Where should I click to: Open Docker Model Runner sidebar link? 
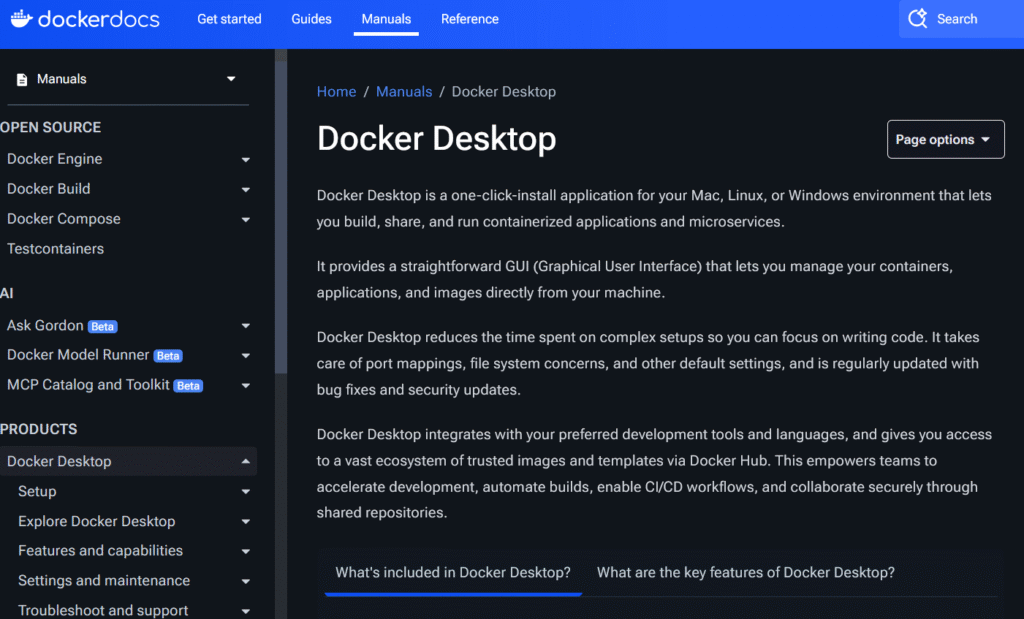pyautogui.click(x=78, y=355)
